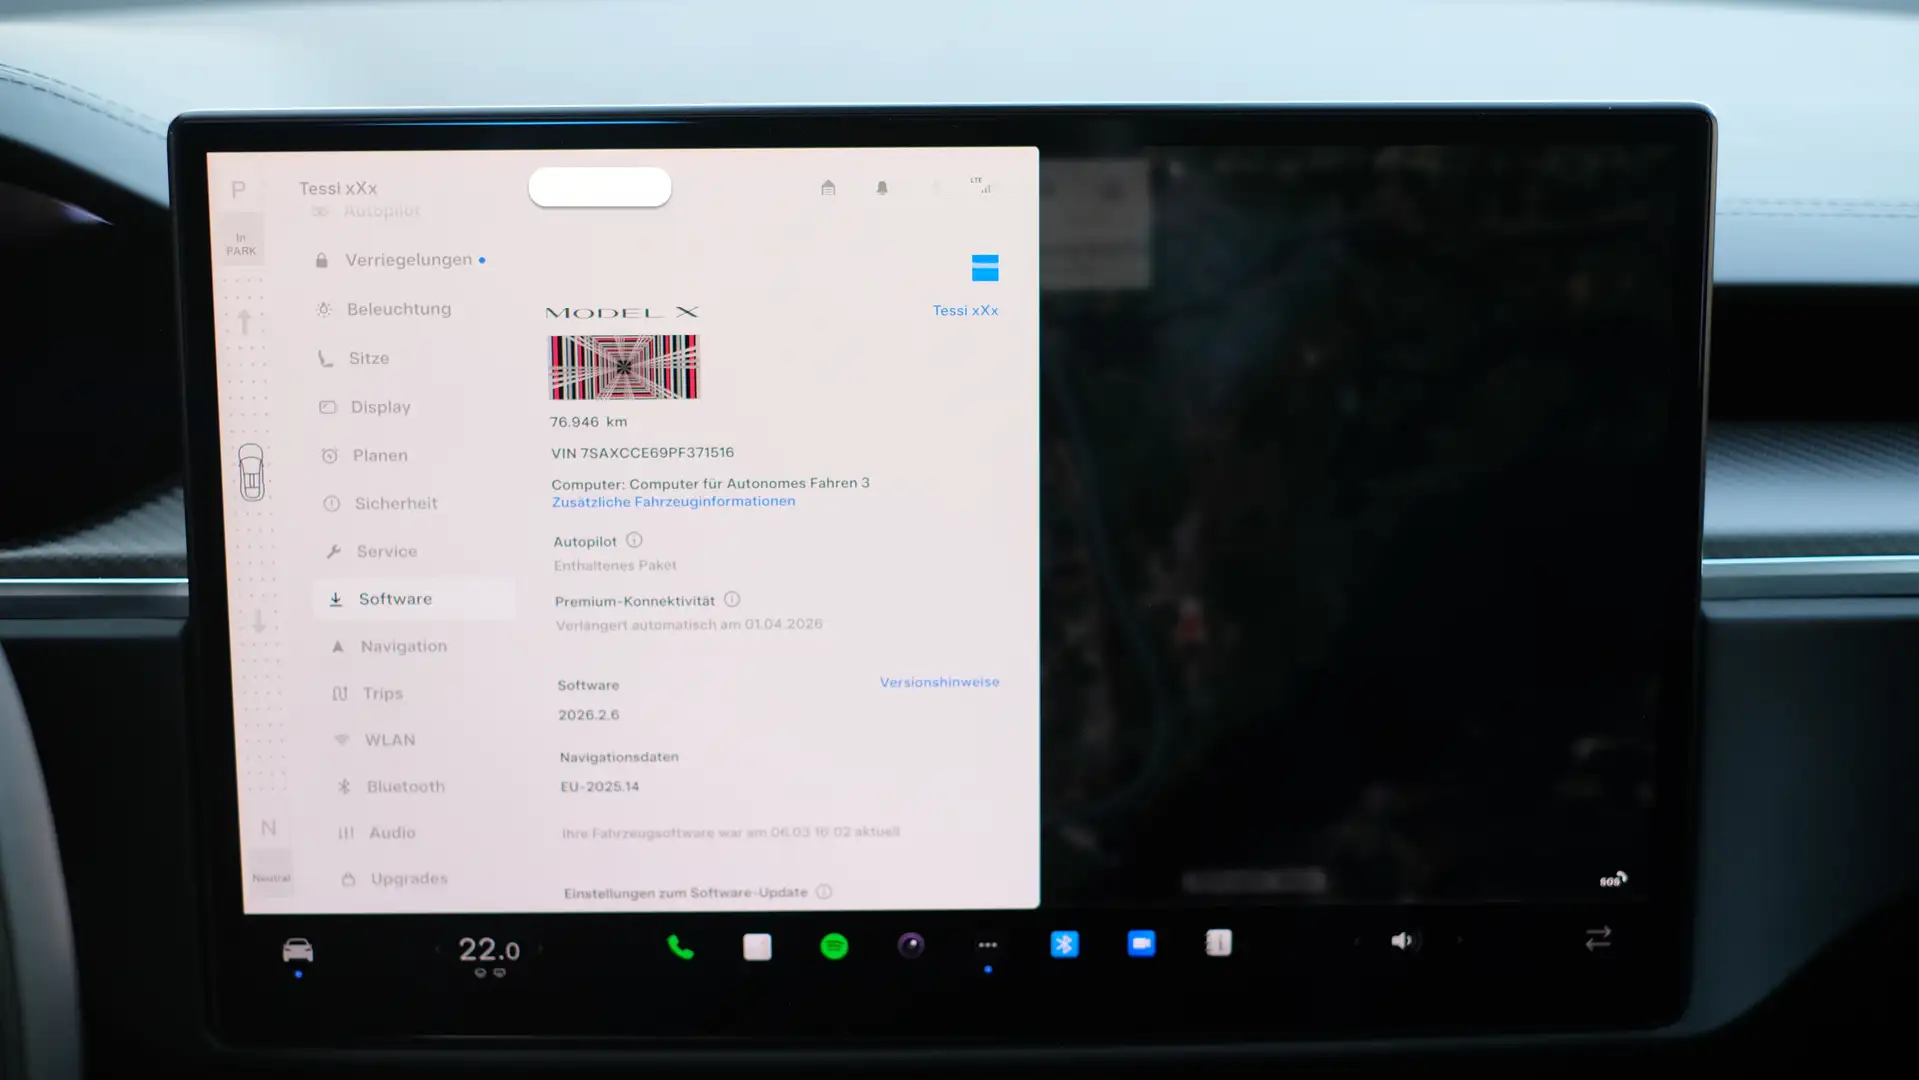Launch Spotify from the bottom bar
This screenshot has width=1919, height=1080.
coord(834,946)
